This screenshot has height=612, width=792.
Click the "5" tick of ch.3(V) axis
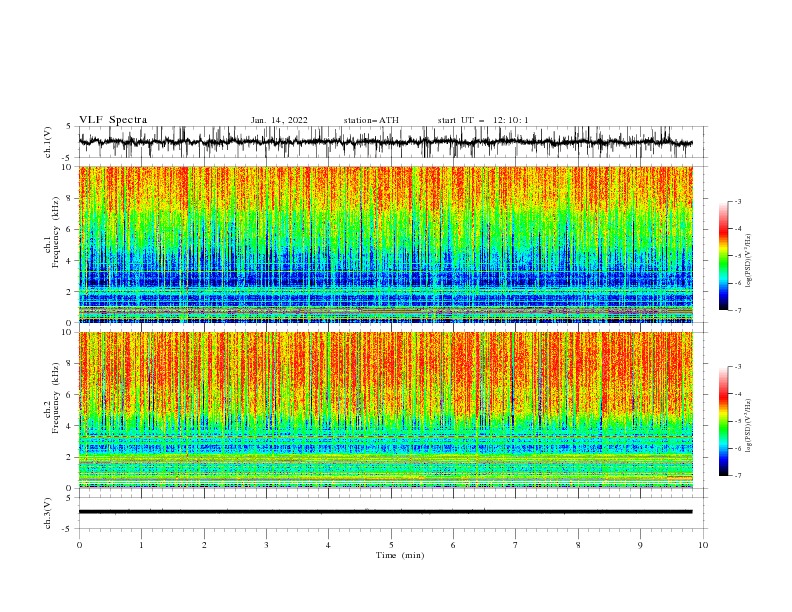[x=69, y=497]
